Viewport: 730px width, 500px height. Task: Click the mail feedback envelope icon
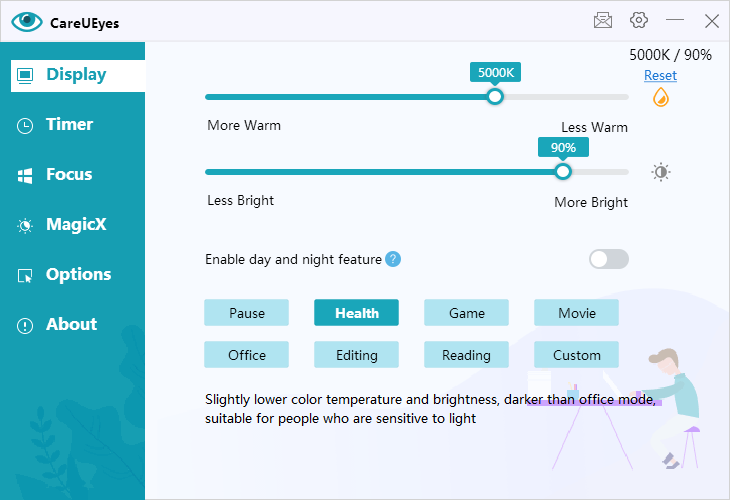[x=603, y=20]
